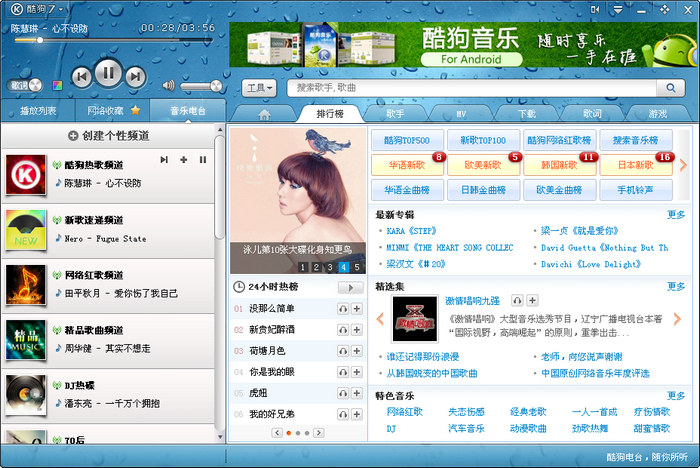Switch to the 歌手 tab

(395, 114)
